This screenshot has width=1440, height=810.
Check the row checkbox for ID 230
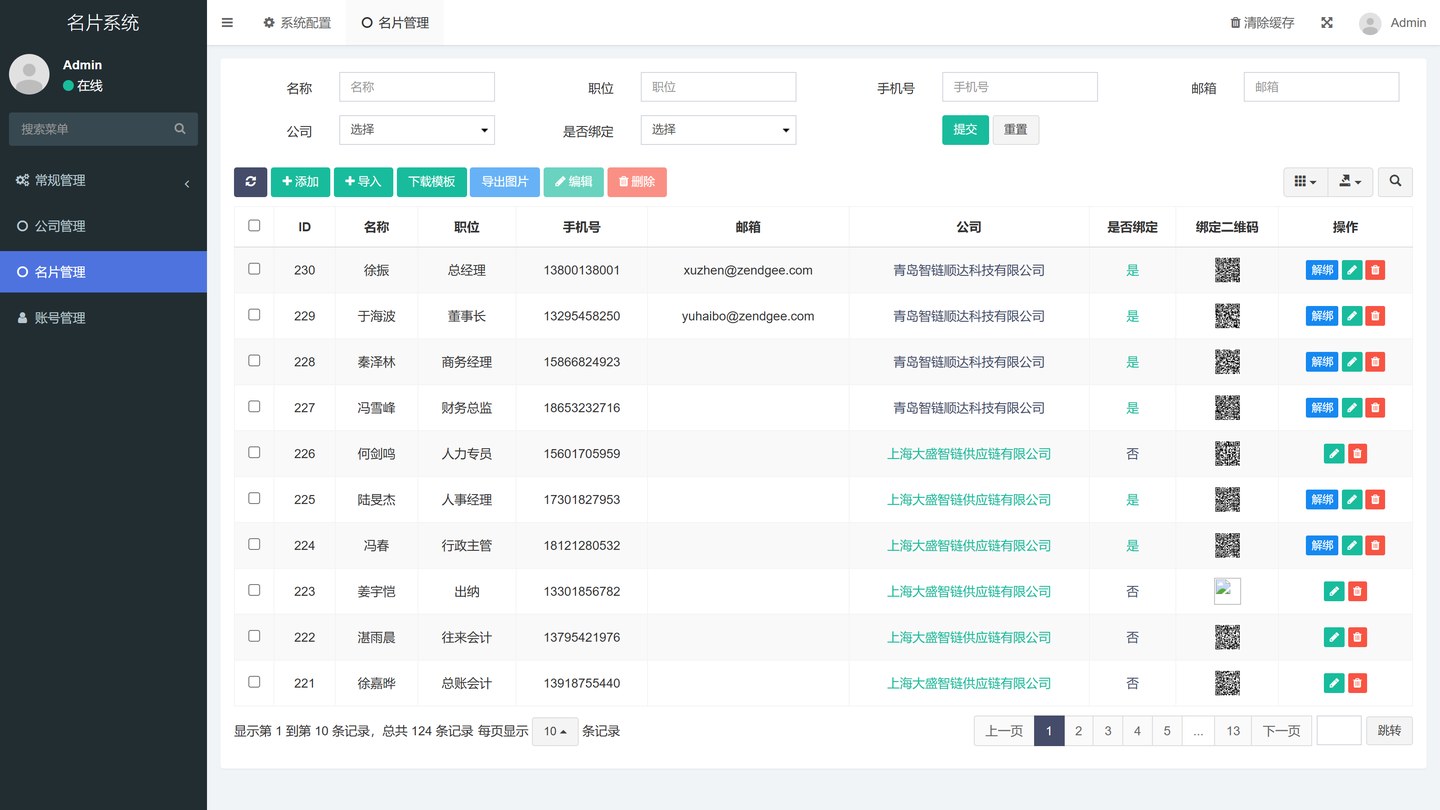(x=254, y=269)
